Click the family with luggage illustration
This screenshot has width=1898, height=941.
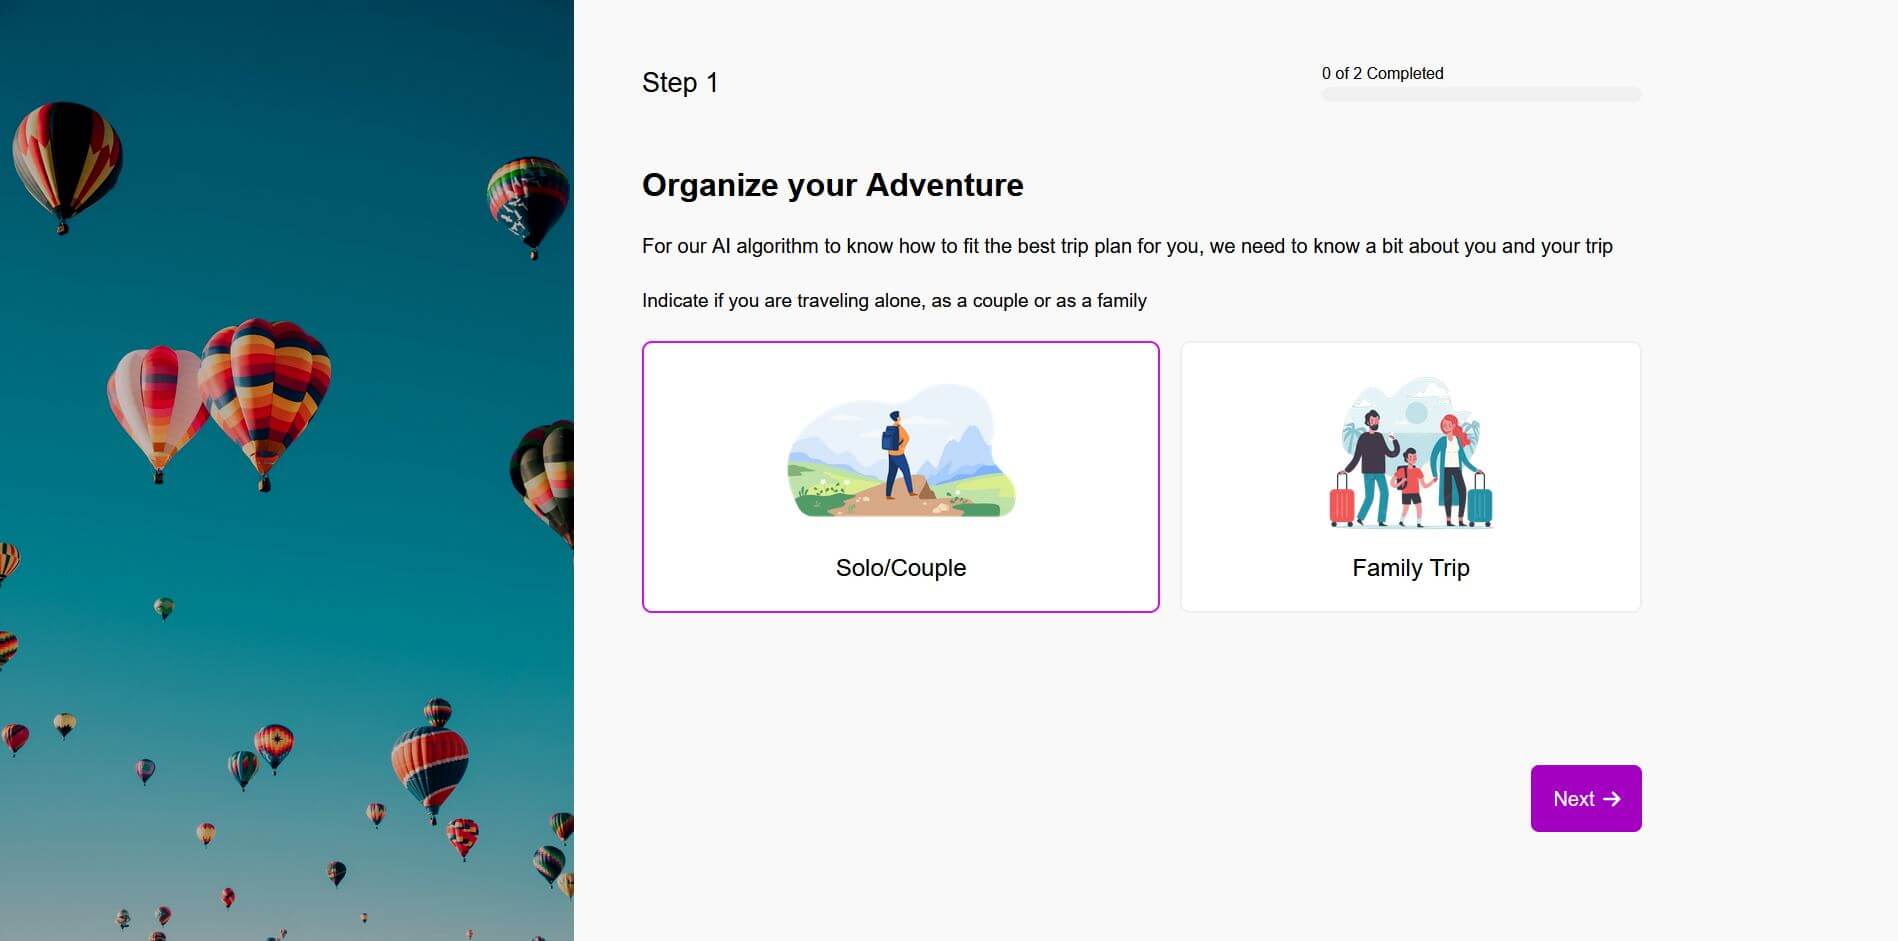tap(1410, 453)
